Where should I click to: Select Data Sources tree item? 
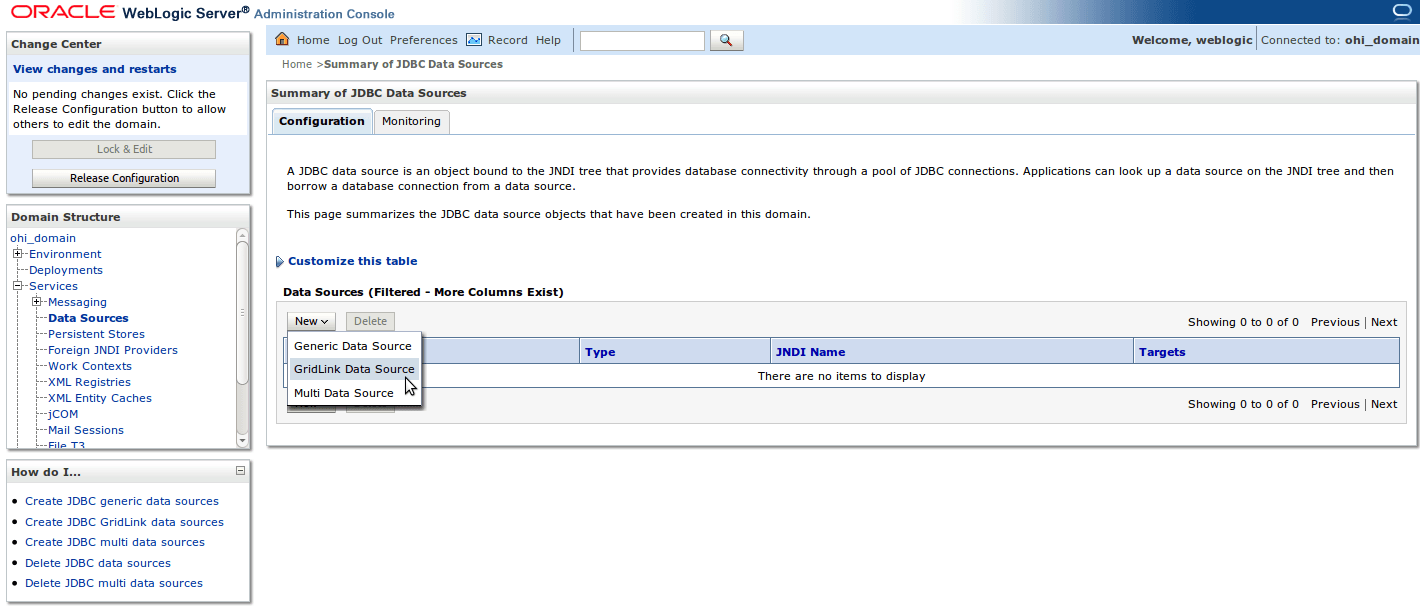click(88, 318)
